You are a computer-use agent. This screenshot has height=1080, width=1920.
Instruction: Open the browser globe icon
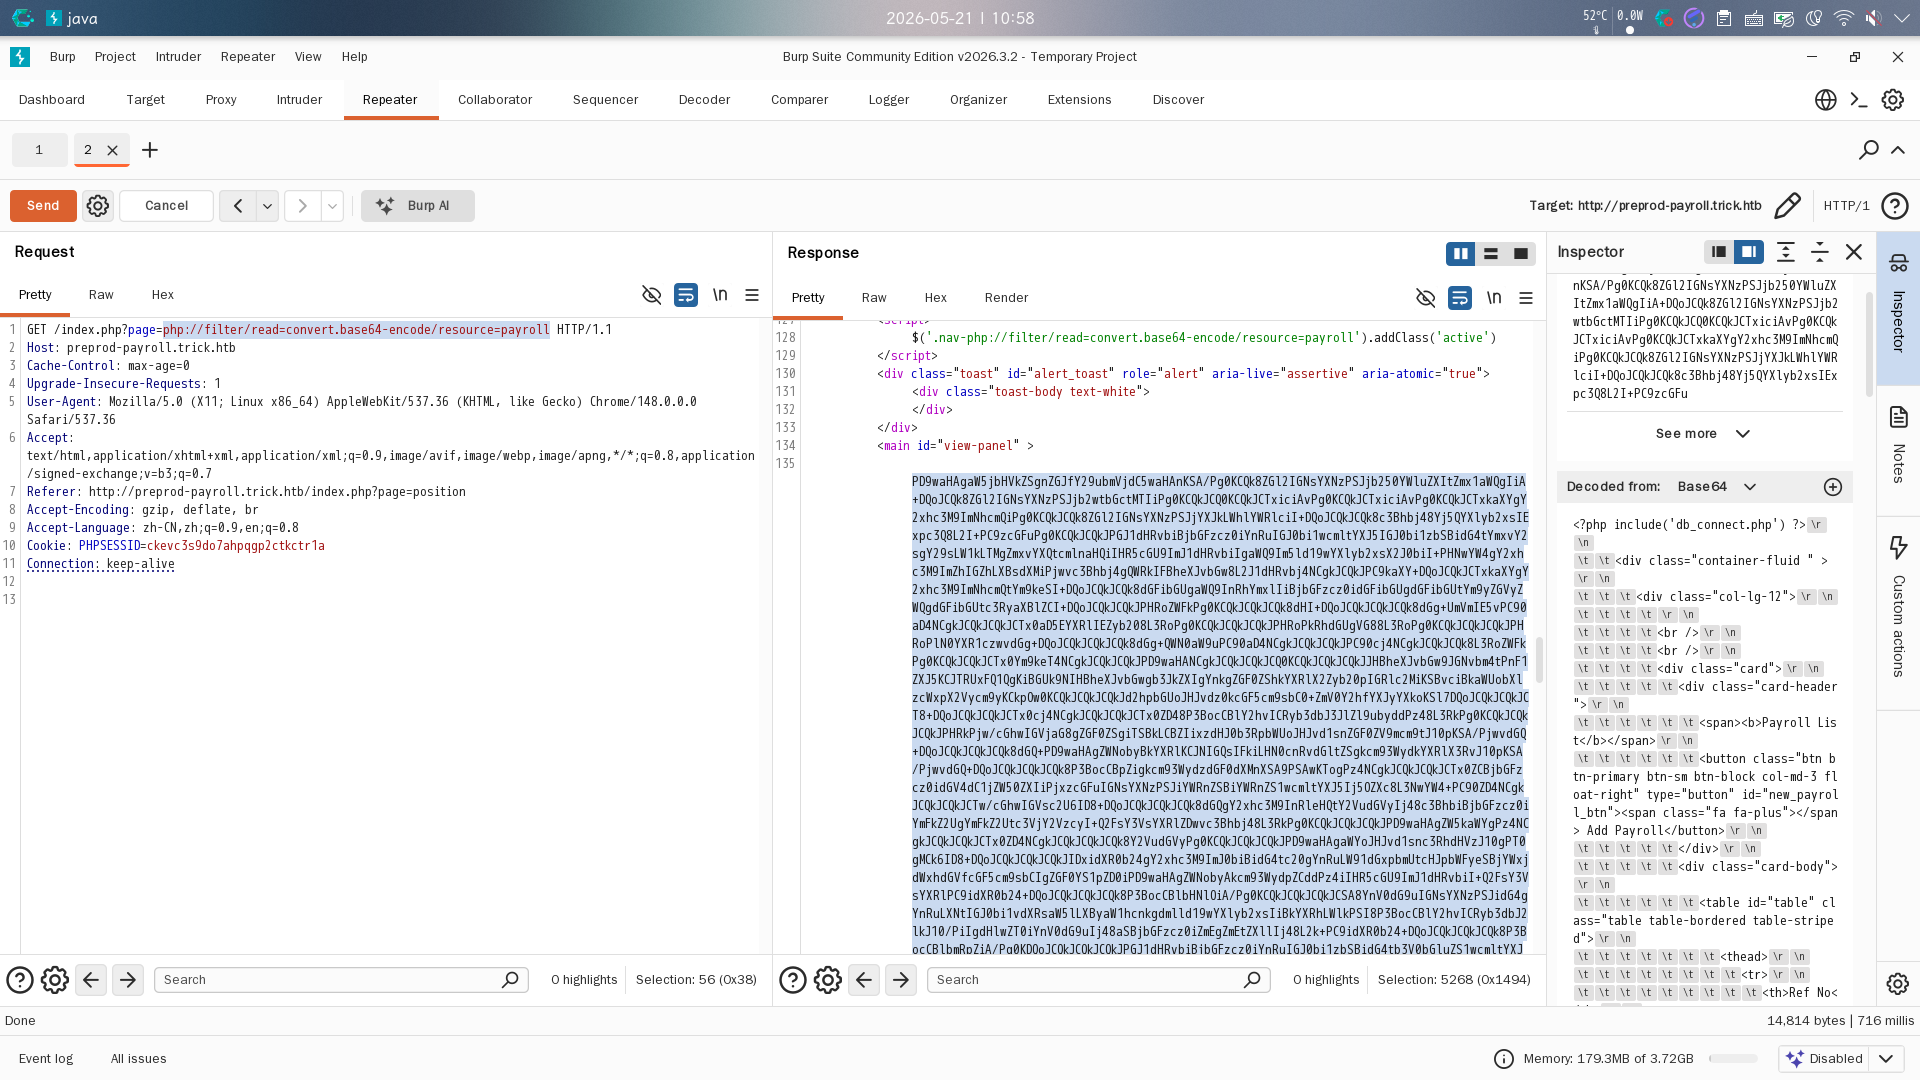tap(1826, 100)
